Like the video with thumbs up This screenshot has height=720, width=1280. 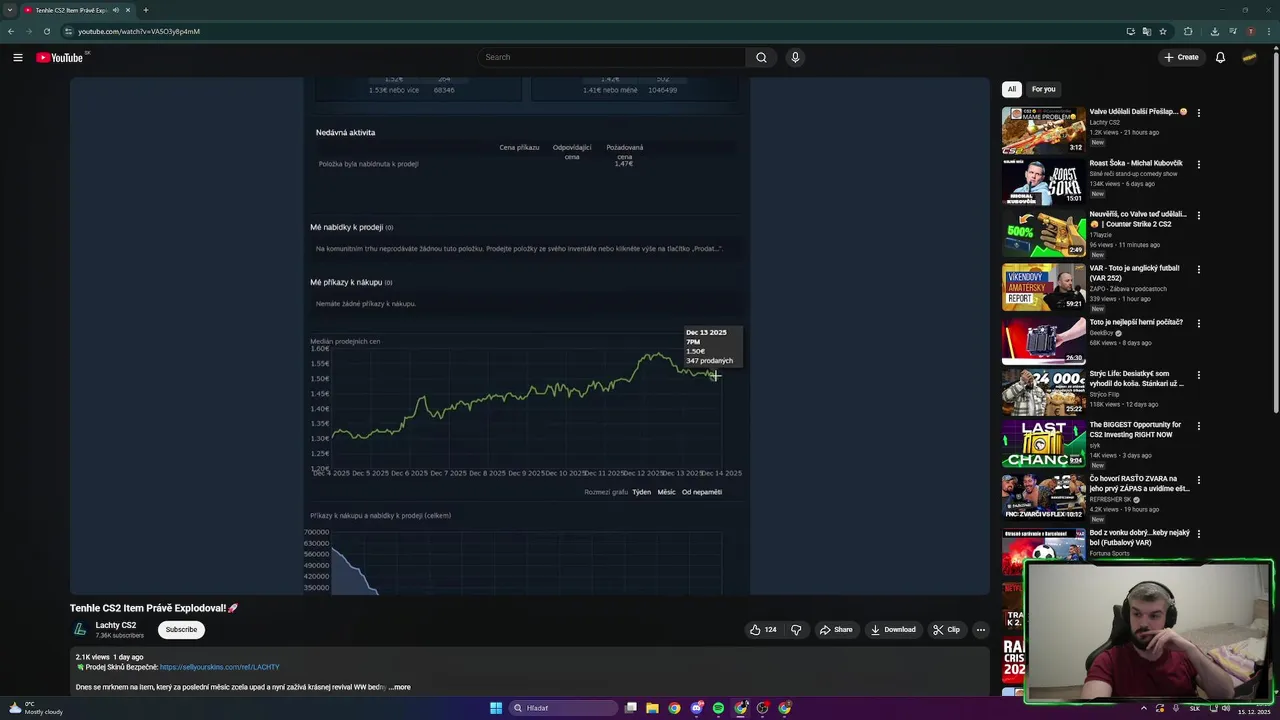[x=763, y=630]
